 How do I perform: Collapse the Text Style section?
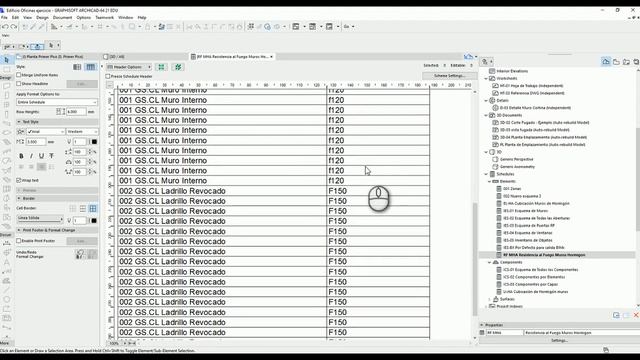click(x=19, y=122)
